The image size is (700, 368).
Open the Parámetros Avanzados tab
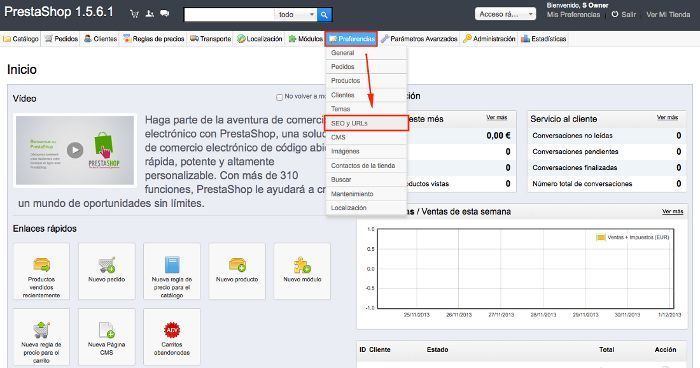pos(419,39)
